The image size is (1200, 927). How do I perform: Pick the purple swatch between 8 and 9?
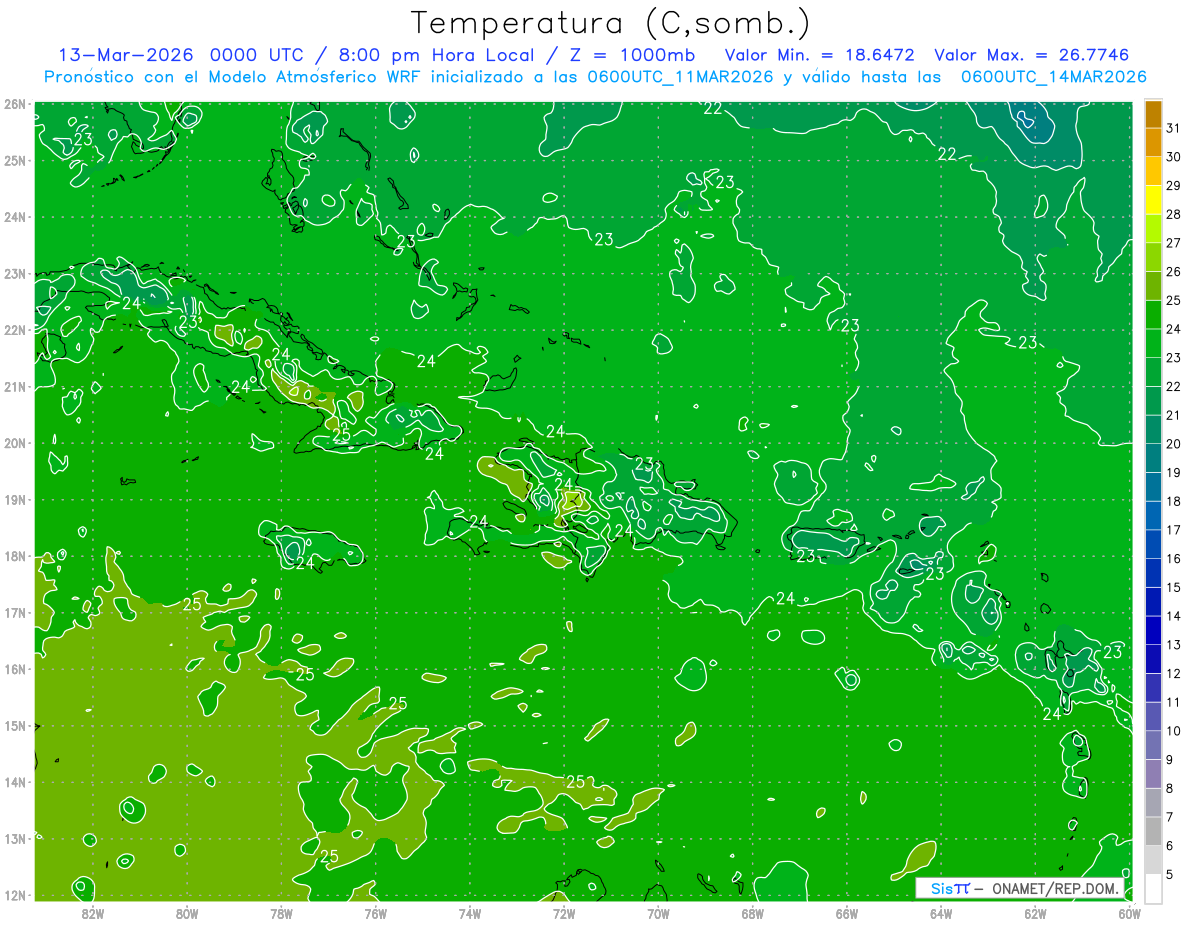1153,775
